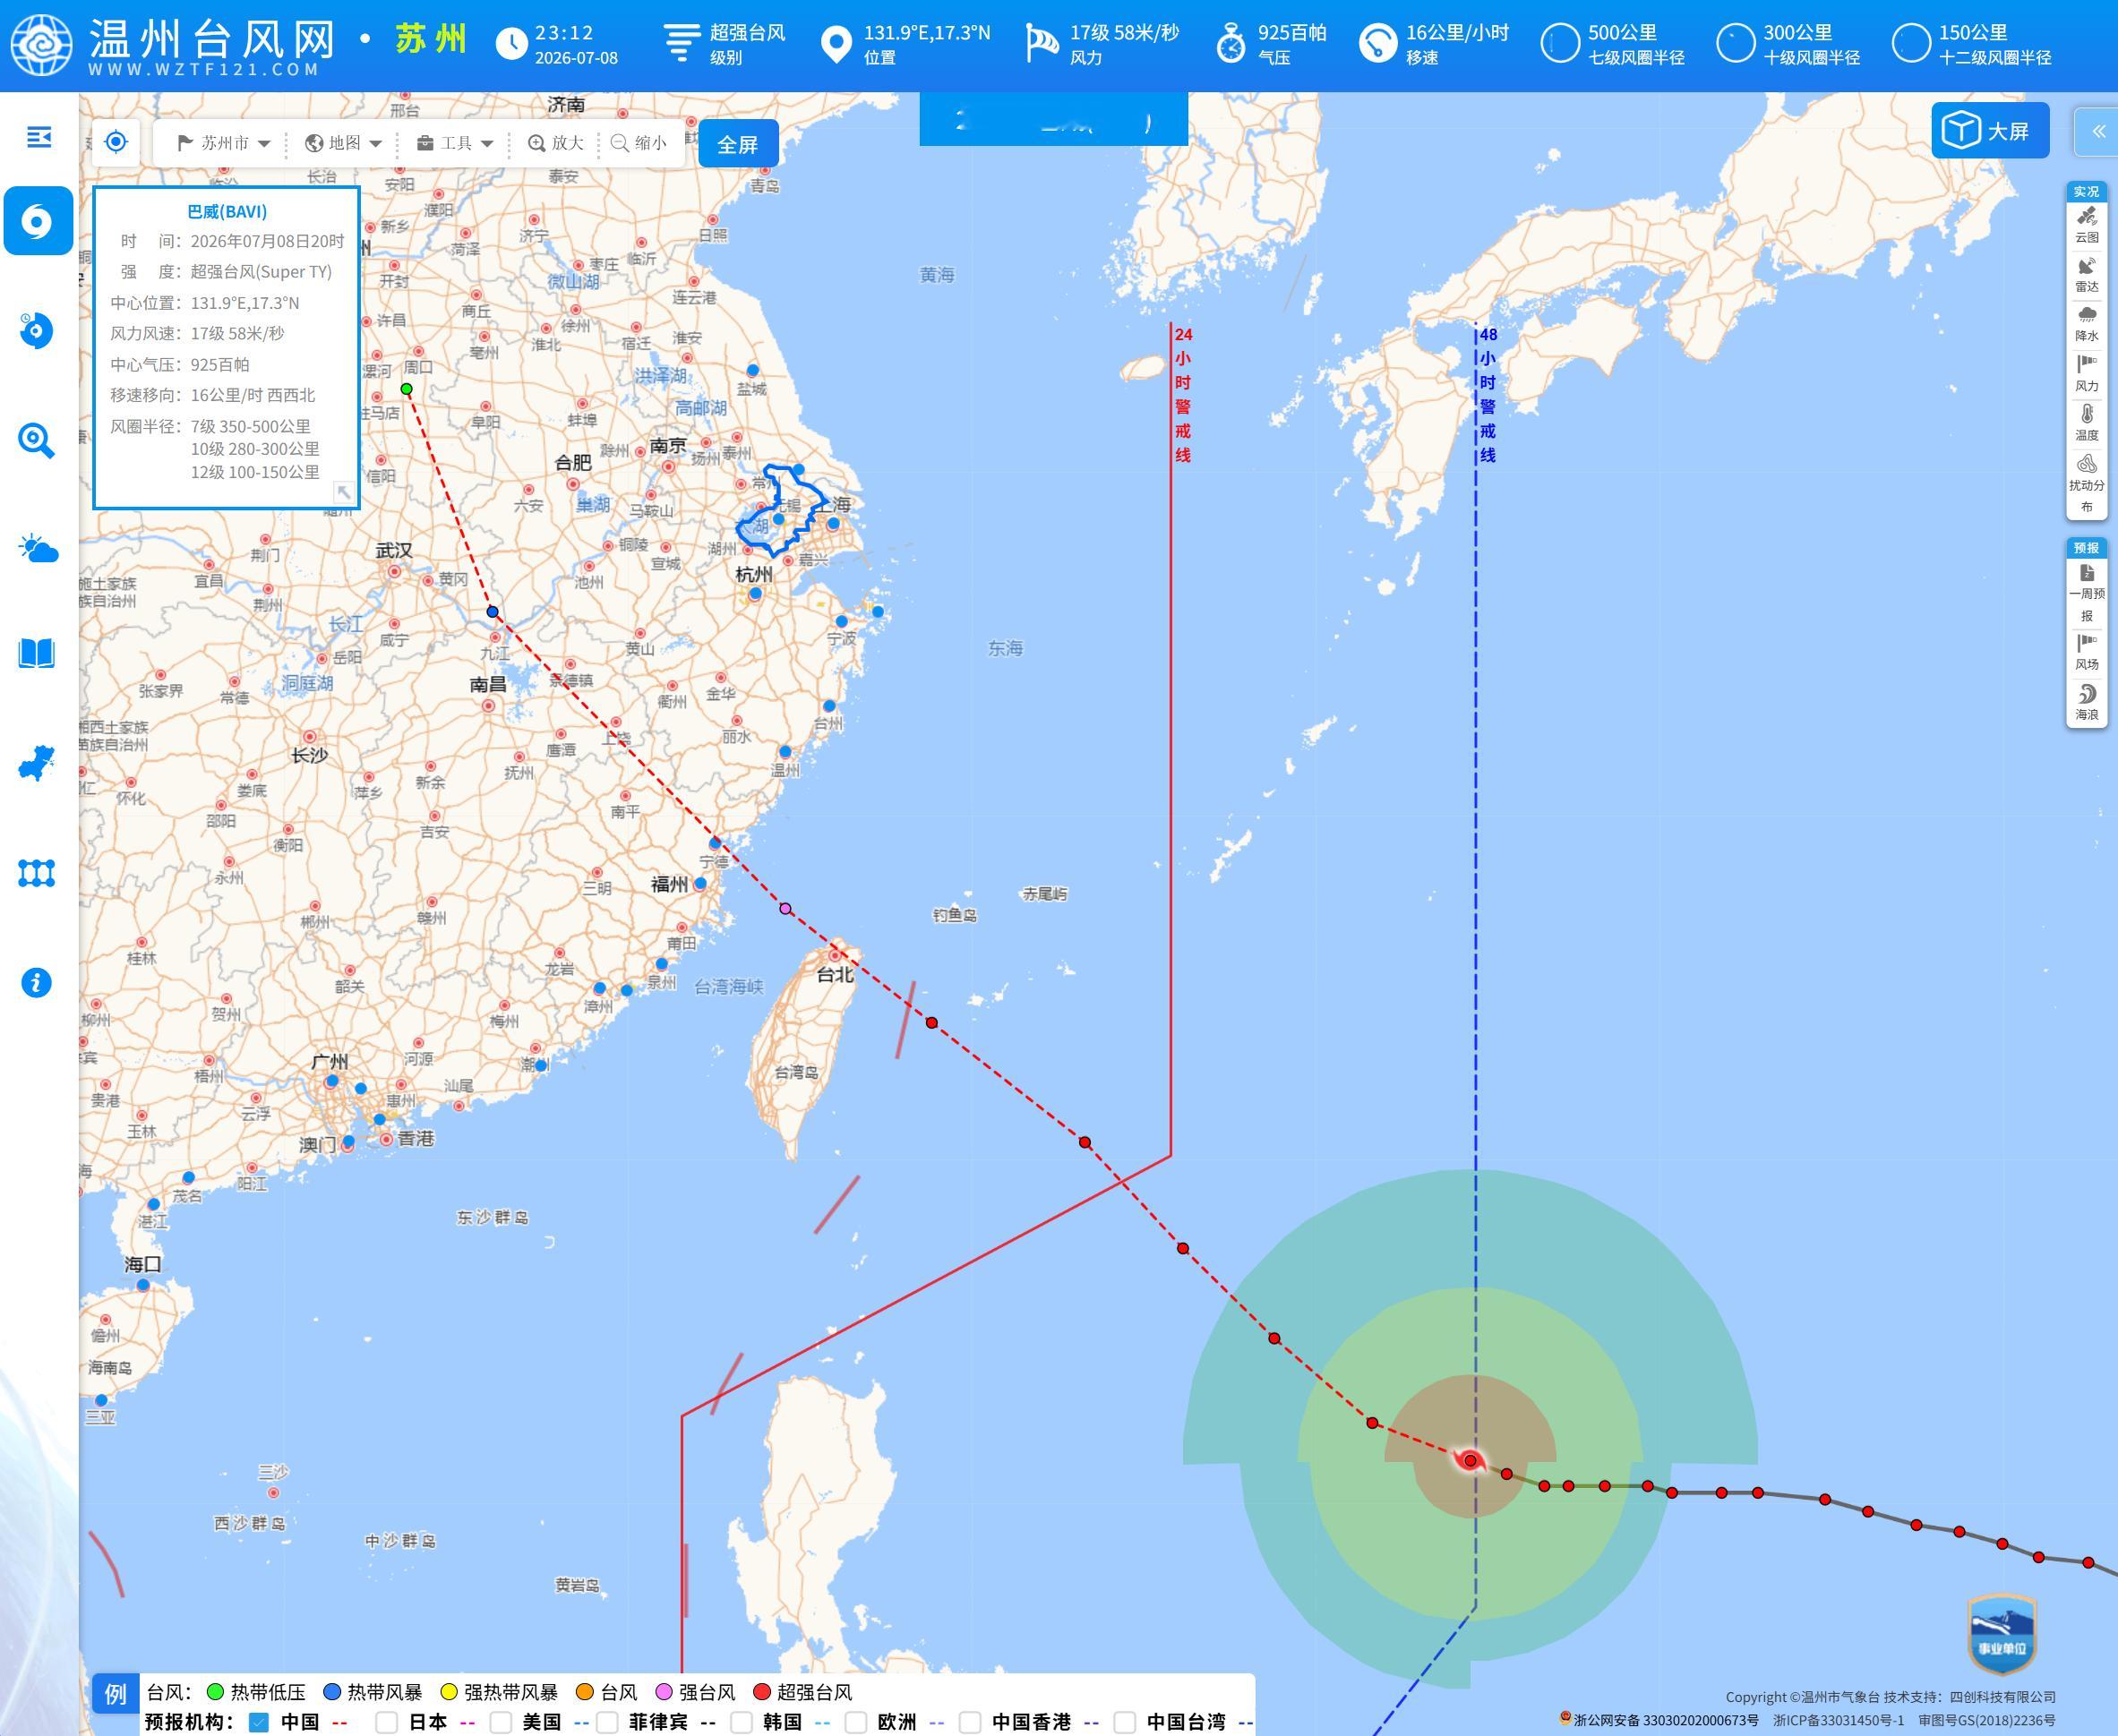The width and height of the screenshot is (2118, 1736).
Task: Collapse the right panel double-chevron
Action: [x=2098, y=131]
